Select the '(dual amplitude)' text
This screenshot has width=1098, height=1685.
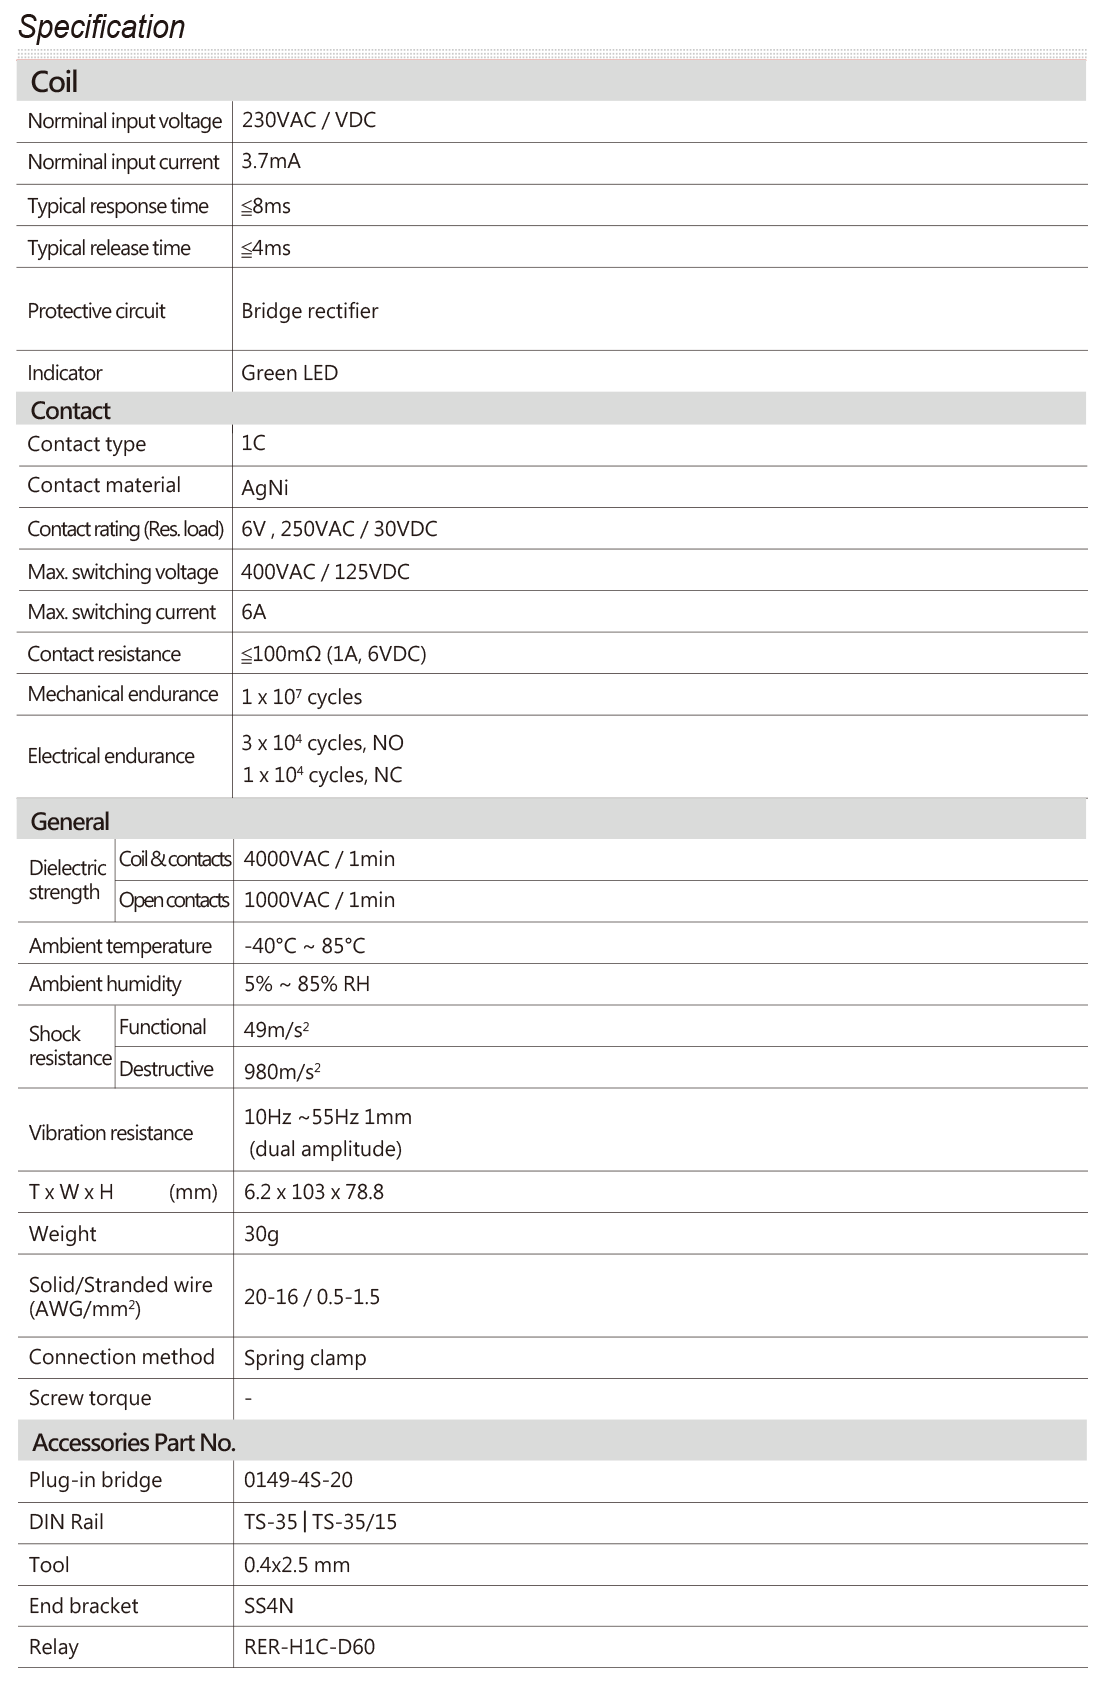(x=325, y=1149)
